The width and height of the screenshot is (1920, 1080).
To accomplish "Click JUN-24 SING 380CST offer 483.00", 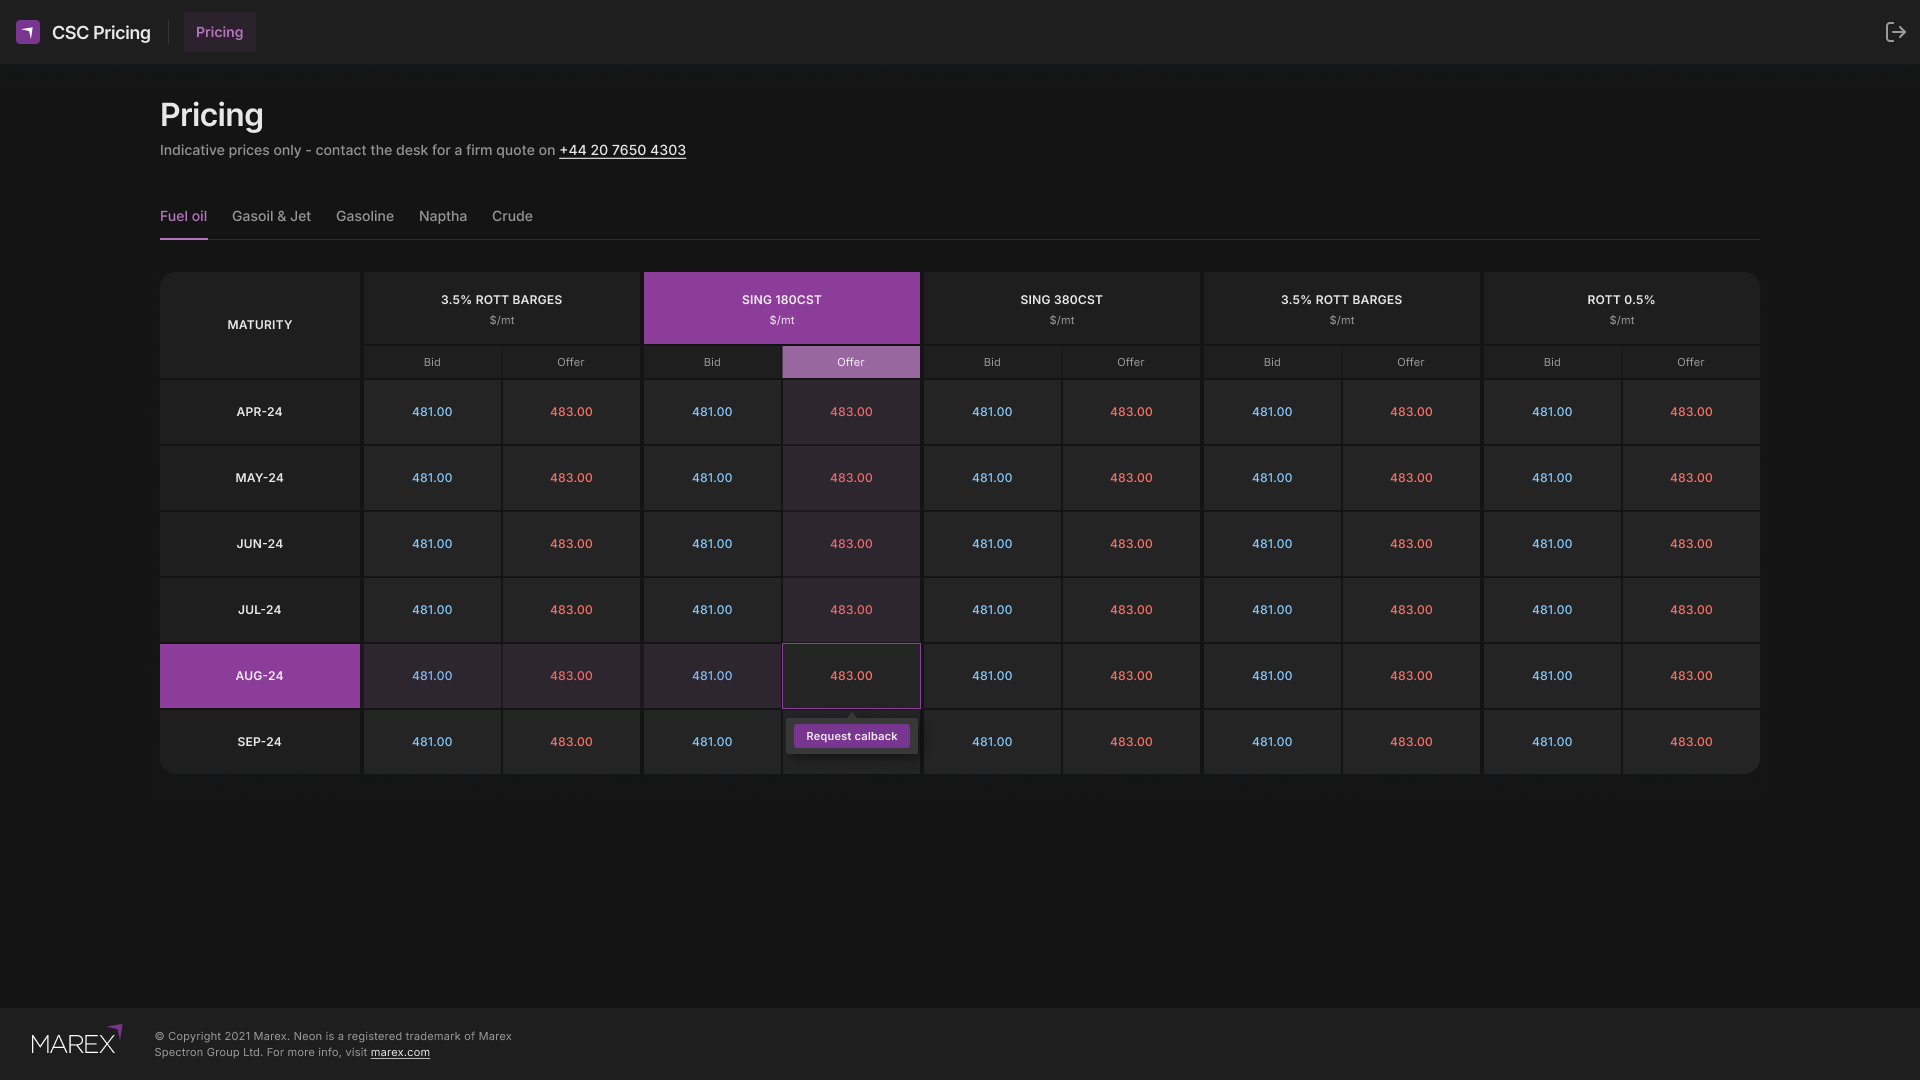I will pyautogui.click(x=1131, y=544).
